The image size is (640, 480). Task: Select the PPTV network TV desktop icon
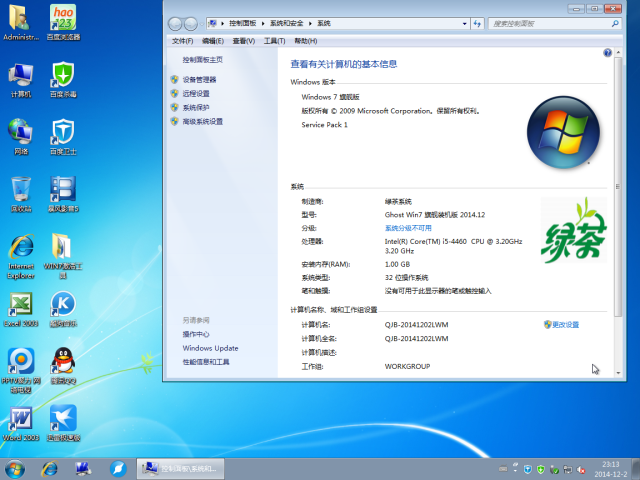coord(21,371)
